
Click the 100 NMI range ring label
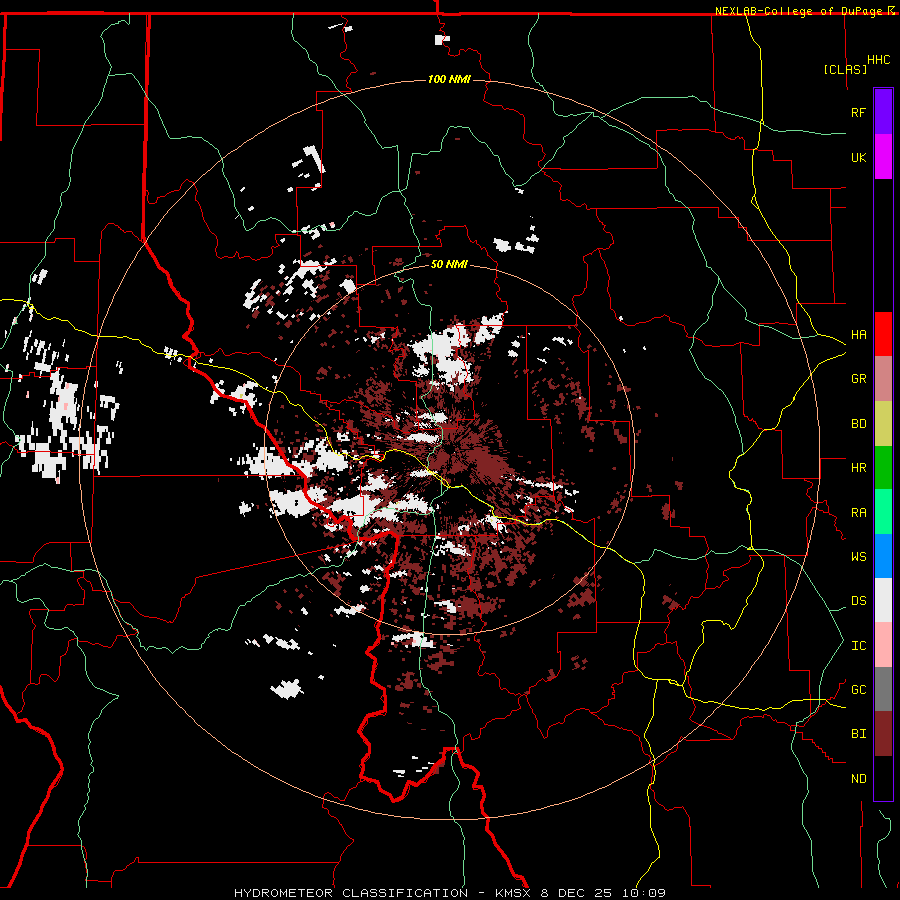[x=449, y=79]
